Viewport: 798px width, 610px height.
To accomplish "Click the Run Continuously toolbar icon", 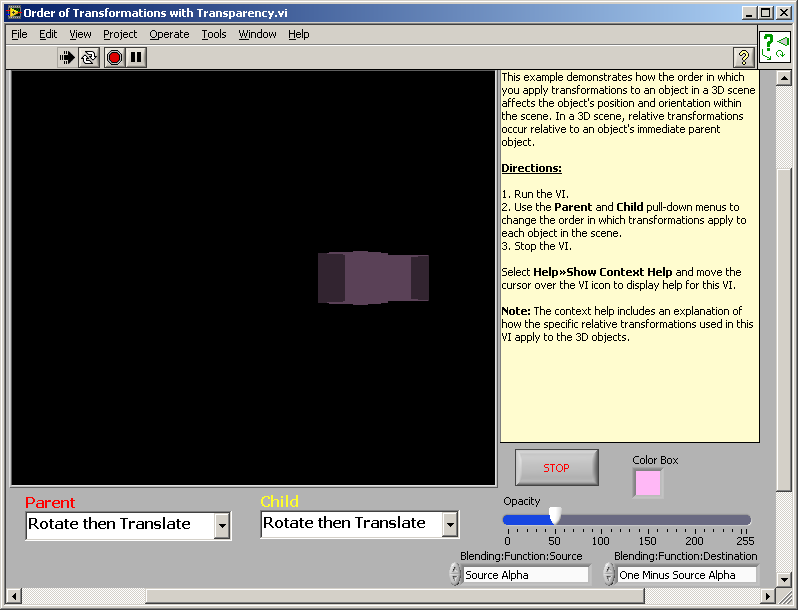I will point(89,57).
